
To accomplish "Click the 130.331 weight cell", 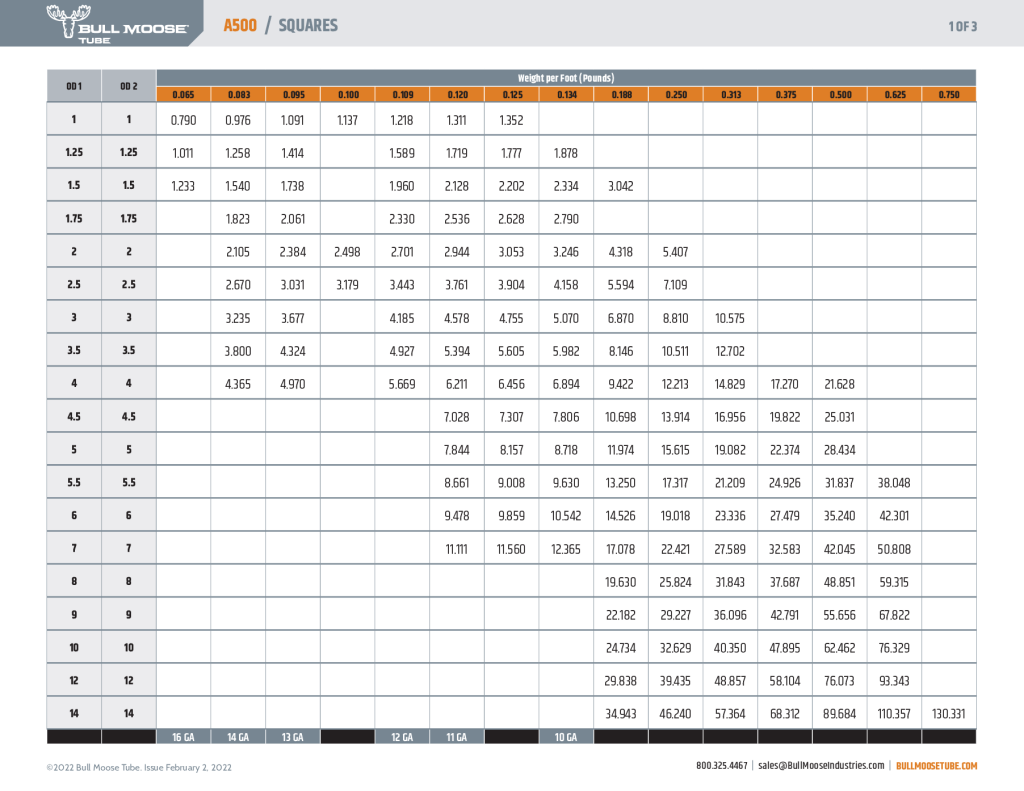I will coord(948,714).
